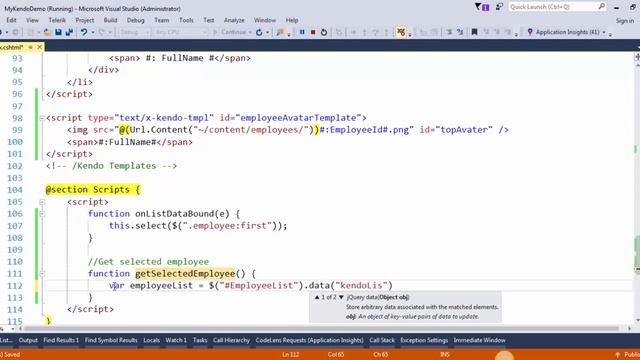
Task: Open the Tasks tab
Action: click(200, 340)
